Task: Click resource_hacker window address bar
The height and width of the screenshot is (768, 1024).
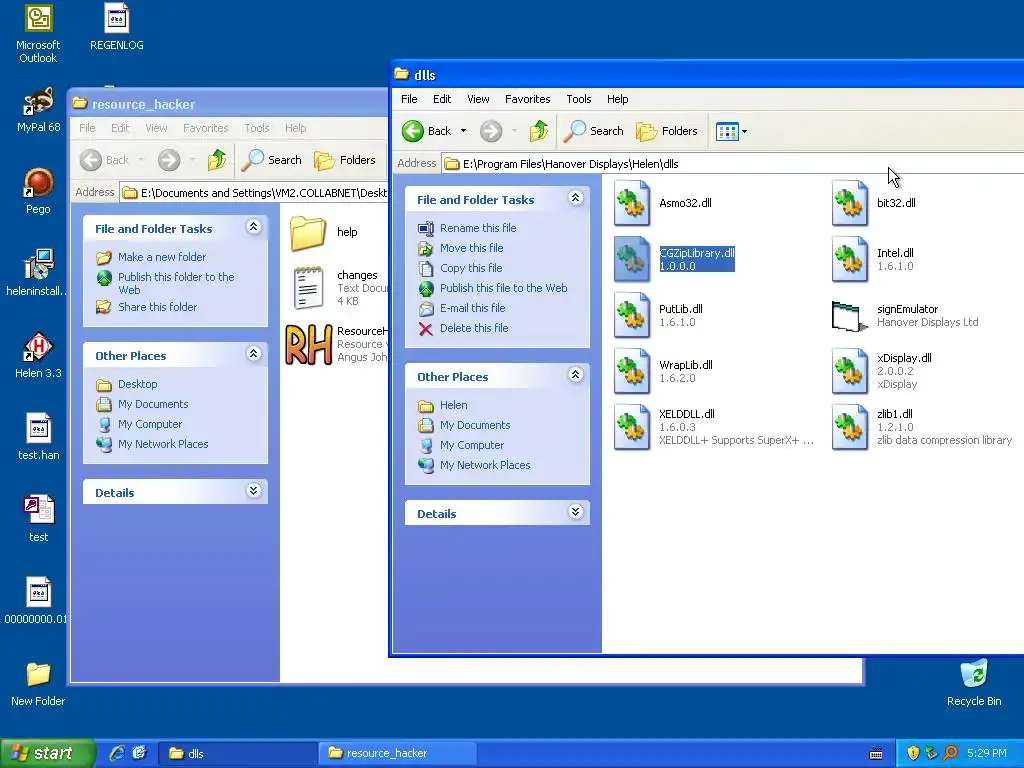Action: click(255, 193)
